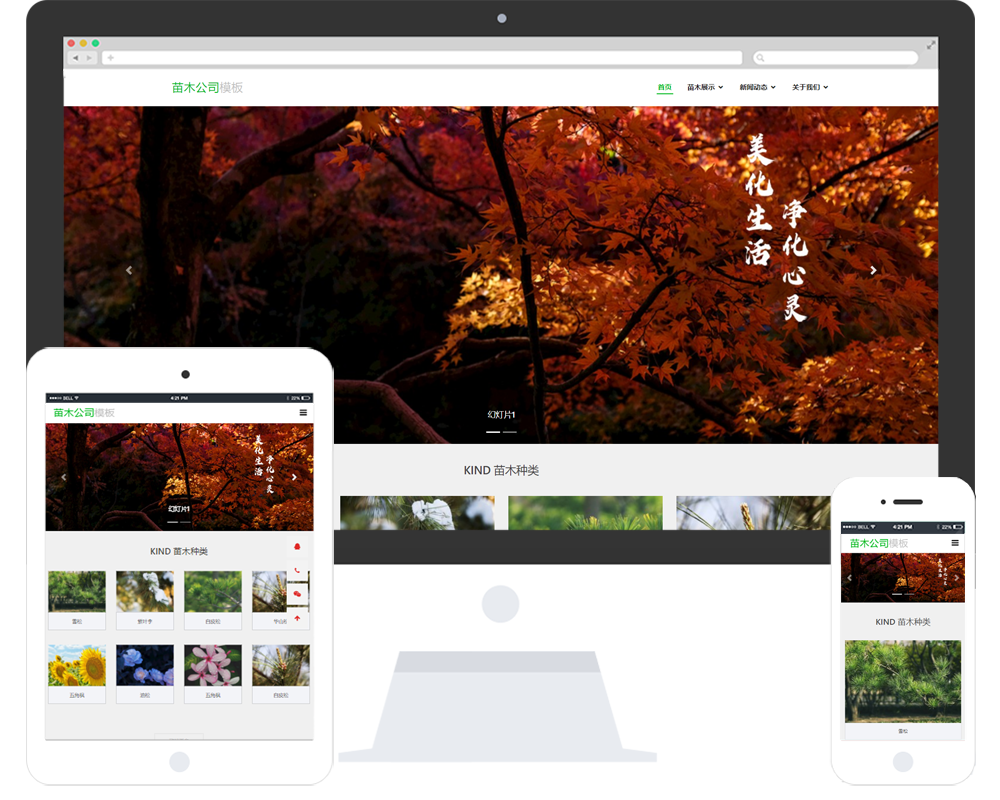Click the fullscreen expand icon in browser
Viewport: 1000px width, 800px height.
[x=931, y=45]
